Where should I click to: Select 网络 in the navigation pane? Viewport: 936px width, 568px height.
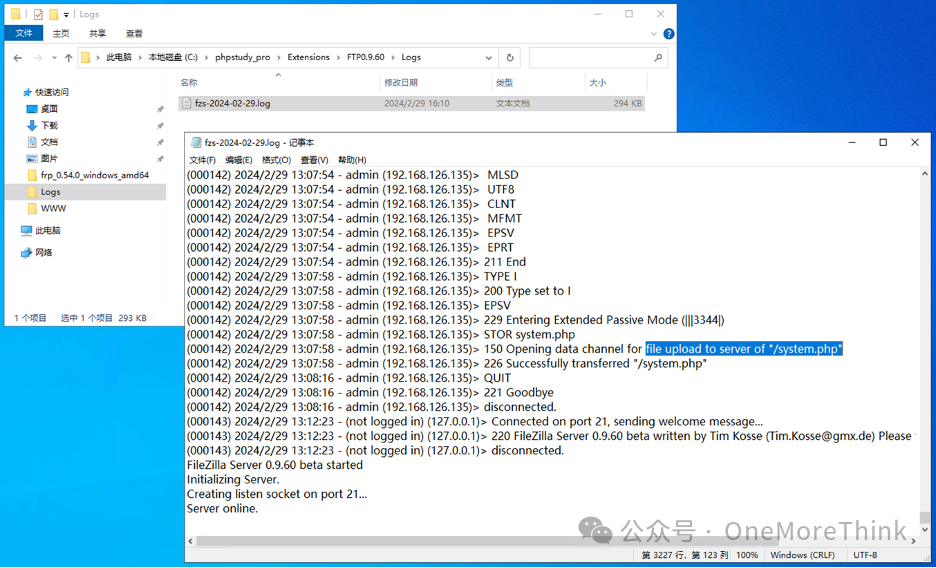[43, 252]
